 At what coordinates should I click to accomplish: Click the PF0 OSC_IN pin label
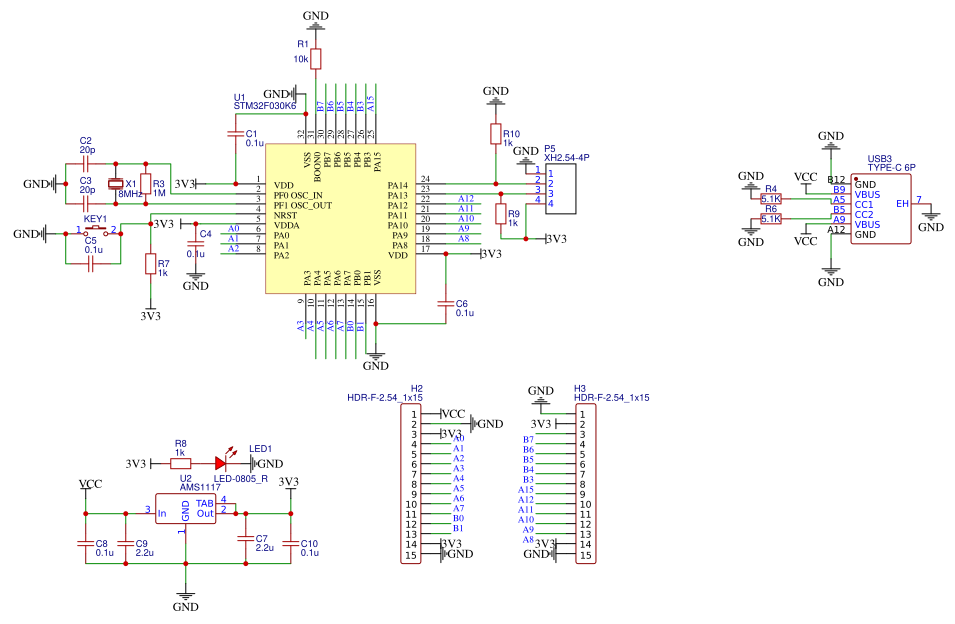point(298,195)
